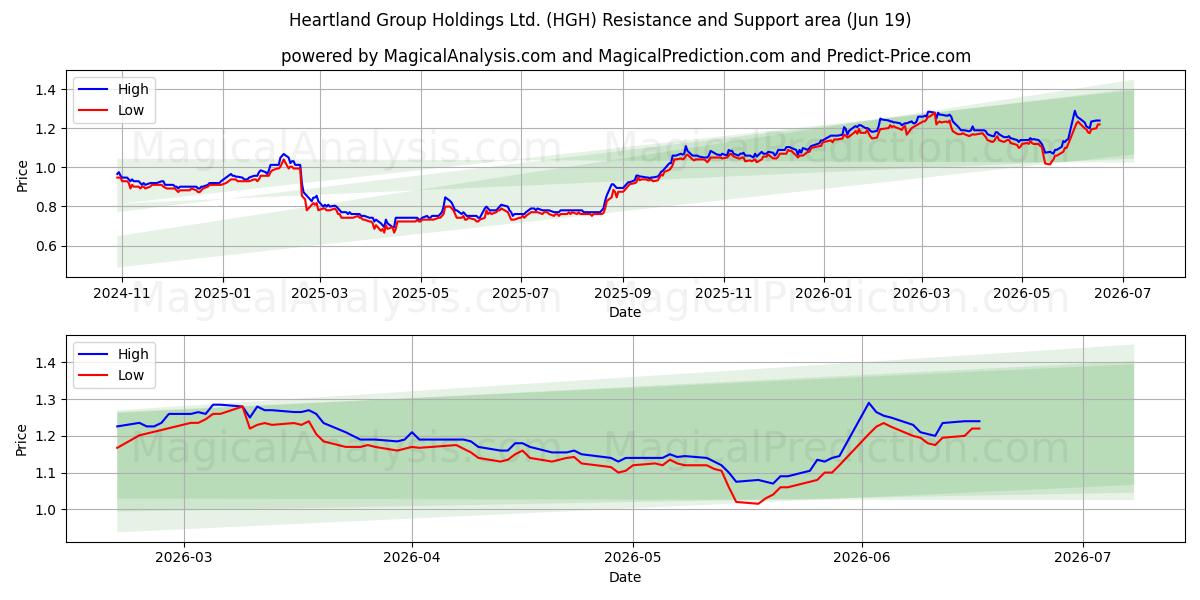Click the '2025-05' x-axis label in top chart
The image size is (1200, 600).
[420, 294]
